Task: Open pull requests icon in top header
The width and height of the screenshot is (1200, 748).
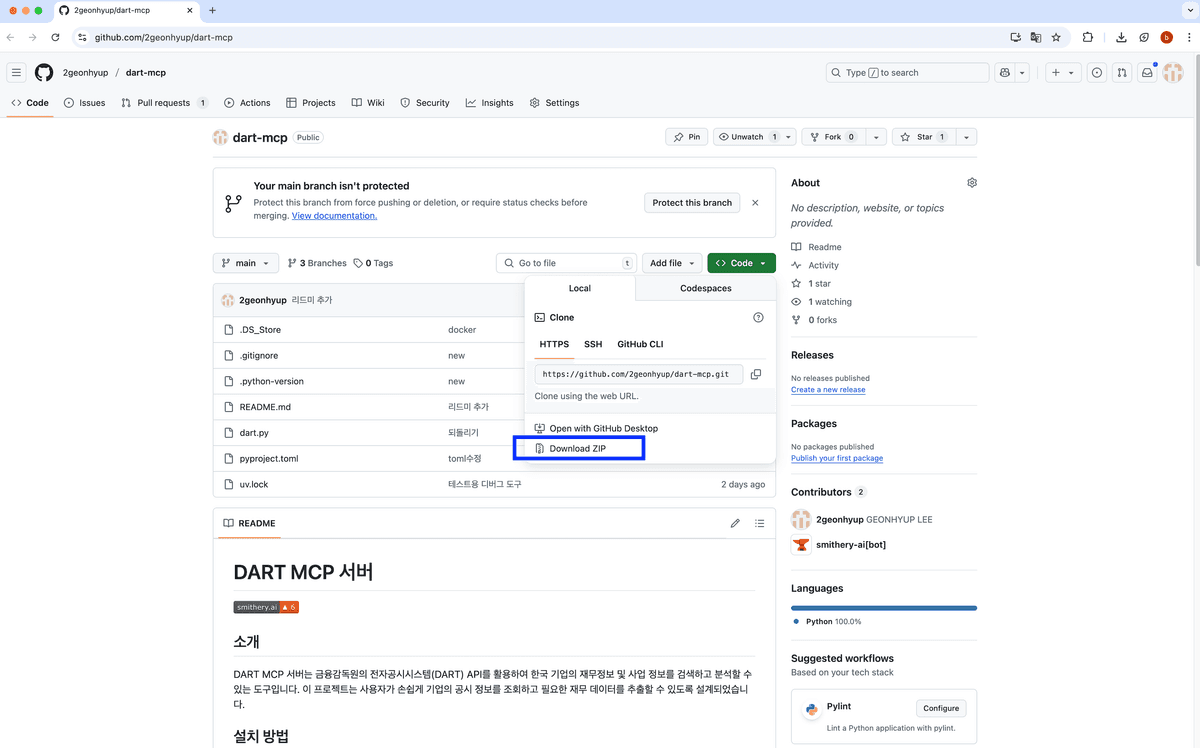Action: click(x=1122, y=73)
